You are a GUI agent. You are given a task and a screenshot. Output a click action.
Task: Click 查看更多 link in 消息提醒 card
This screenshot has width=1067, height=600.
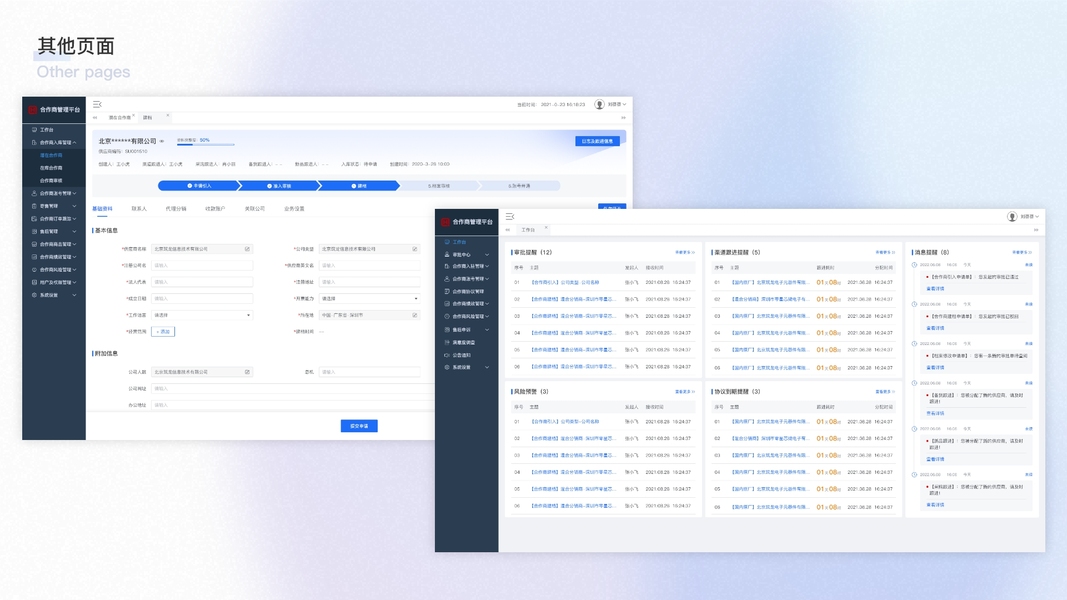point(1022,252)
